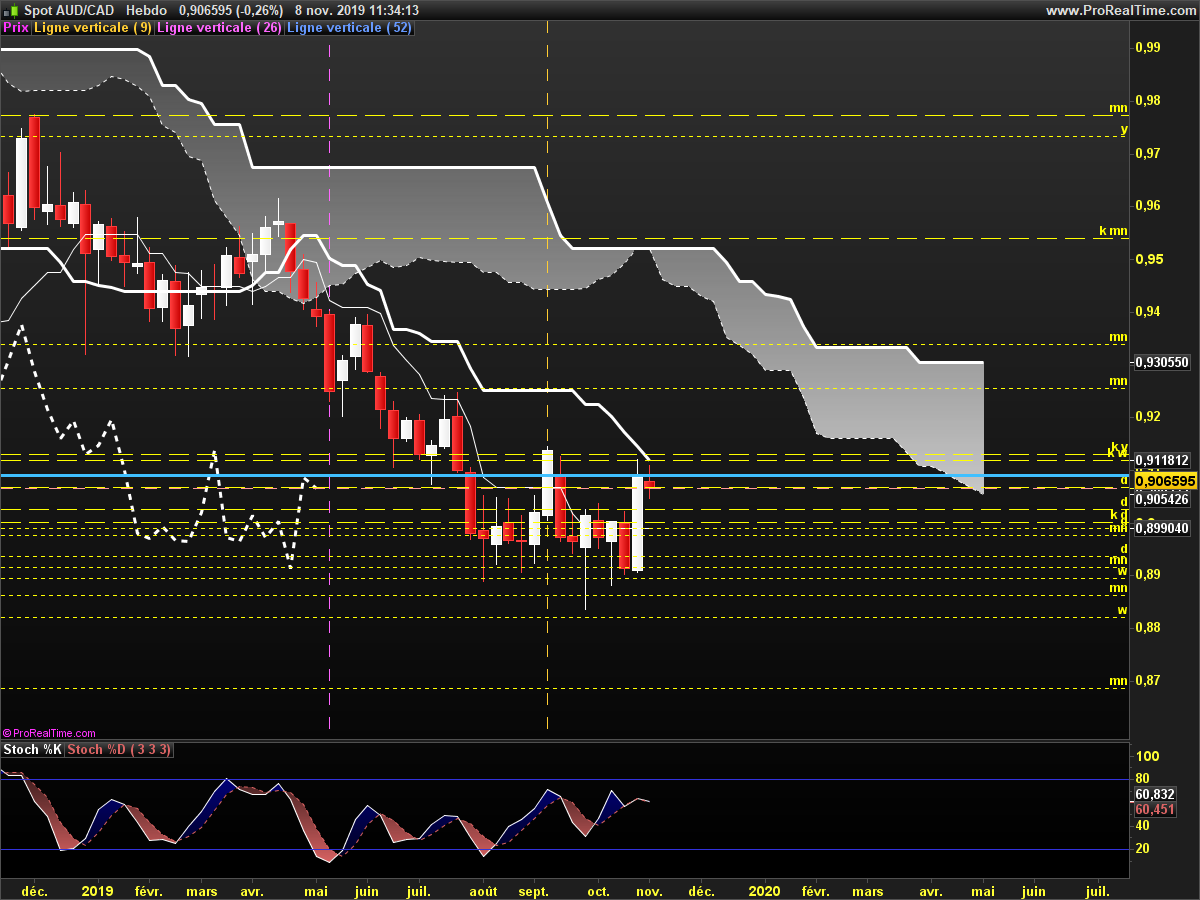Click the 0,92 price axis label

click(1148, 416)
